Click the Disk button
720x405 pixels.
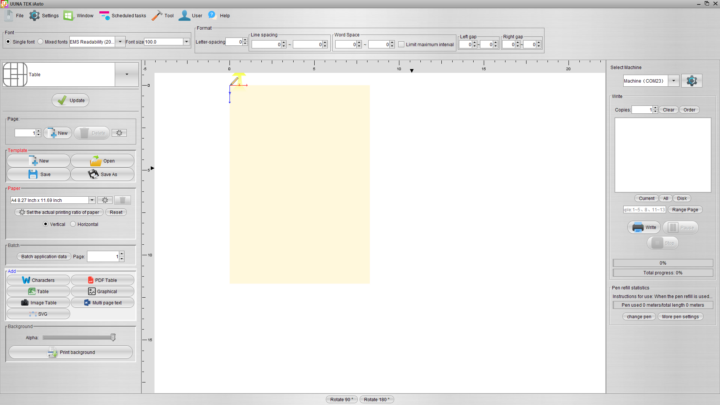(x=681, y=198)
